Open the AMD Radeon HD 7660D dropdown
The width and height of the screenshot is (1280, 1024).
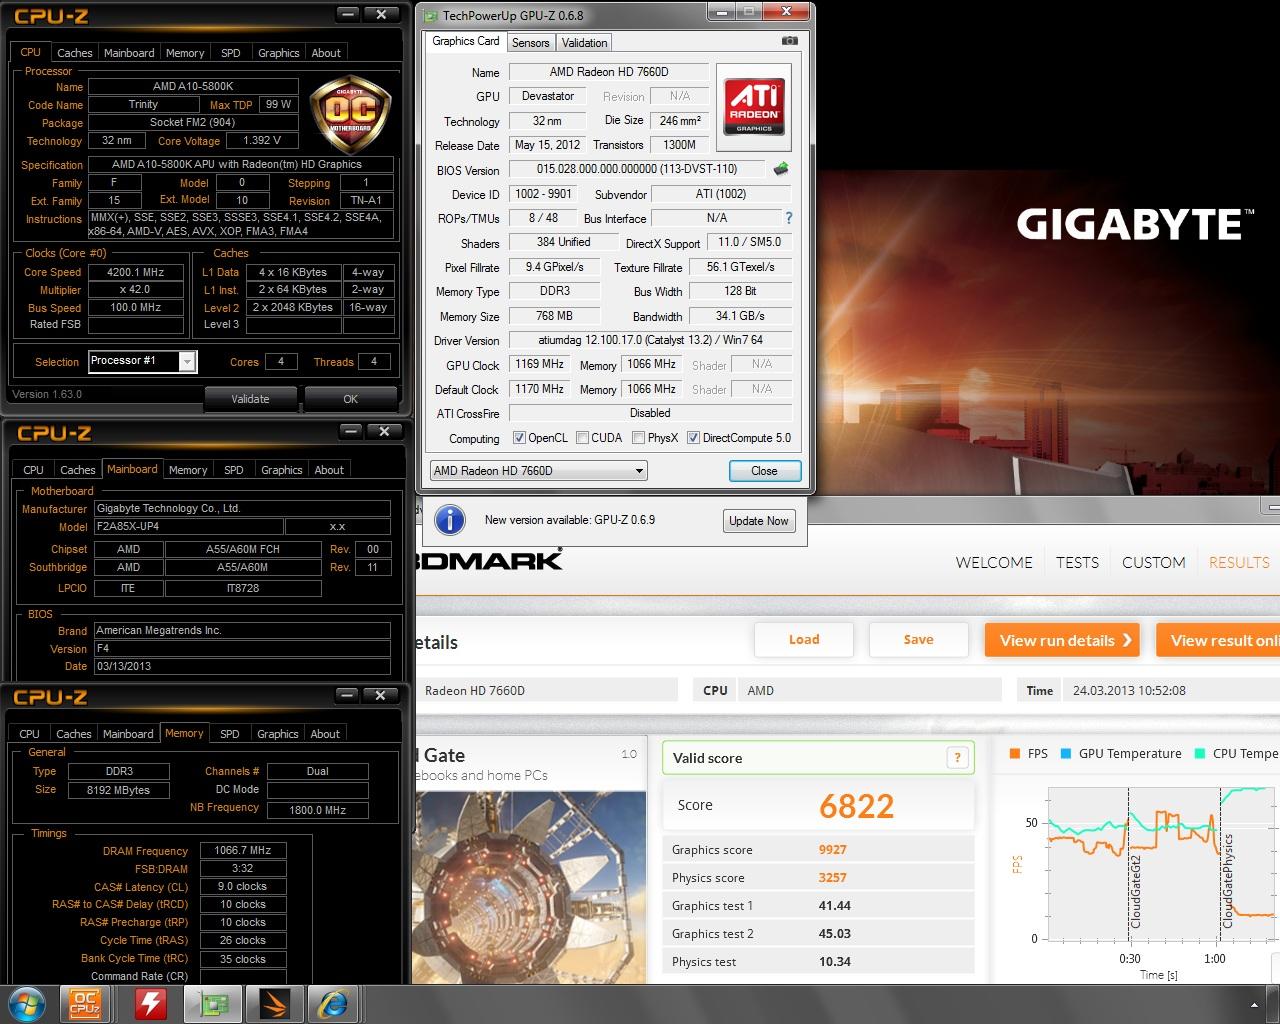[539, 471]
